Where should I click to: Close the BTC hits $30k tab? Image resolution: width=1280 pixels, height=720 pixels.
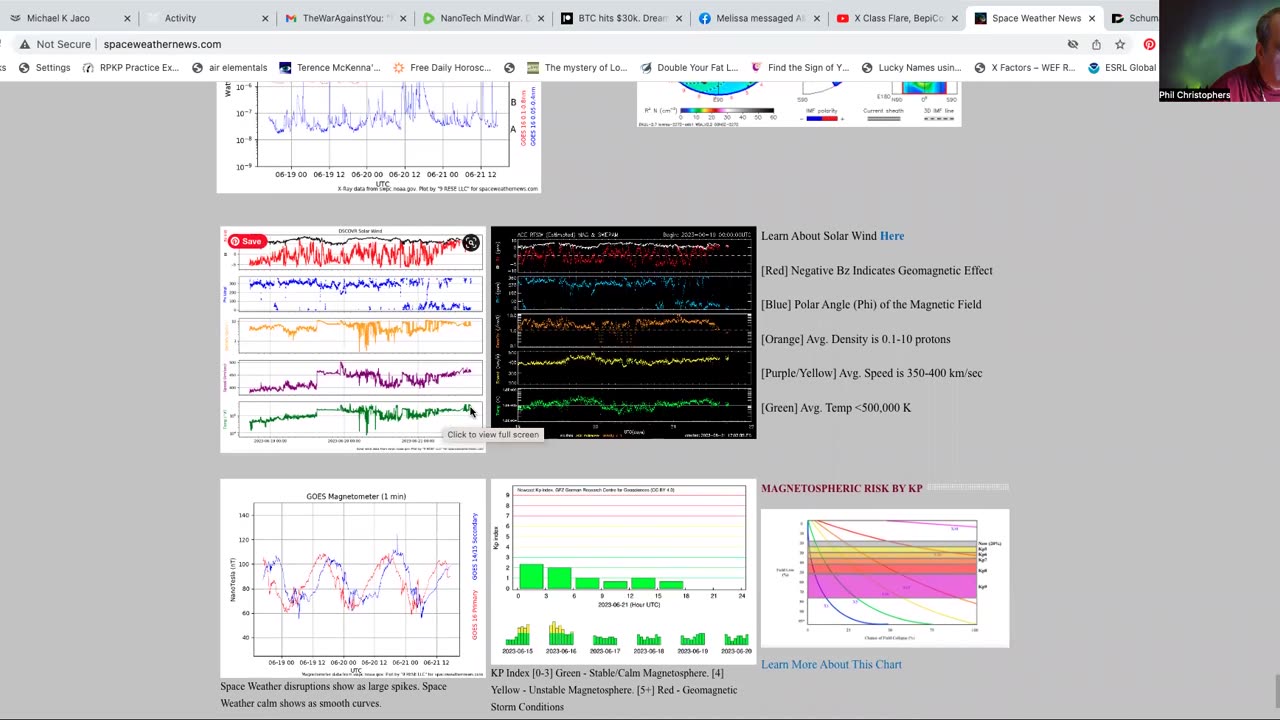pyautogui.click(x=679, y=18)
